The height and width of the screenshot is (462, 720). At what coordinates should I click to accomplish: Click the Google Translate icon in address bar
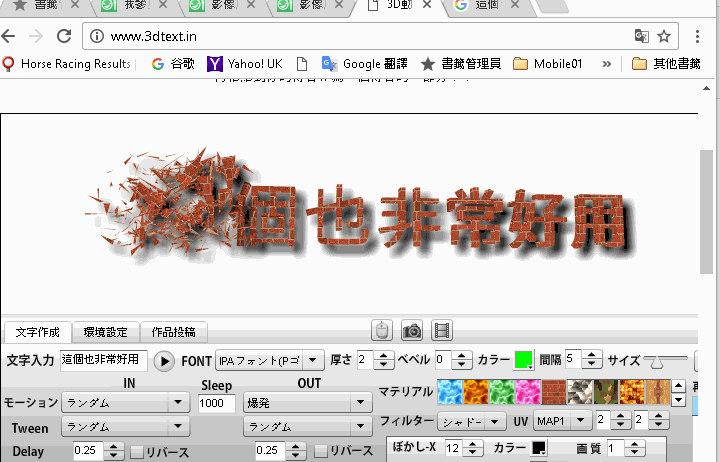[641, 37]
